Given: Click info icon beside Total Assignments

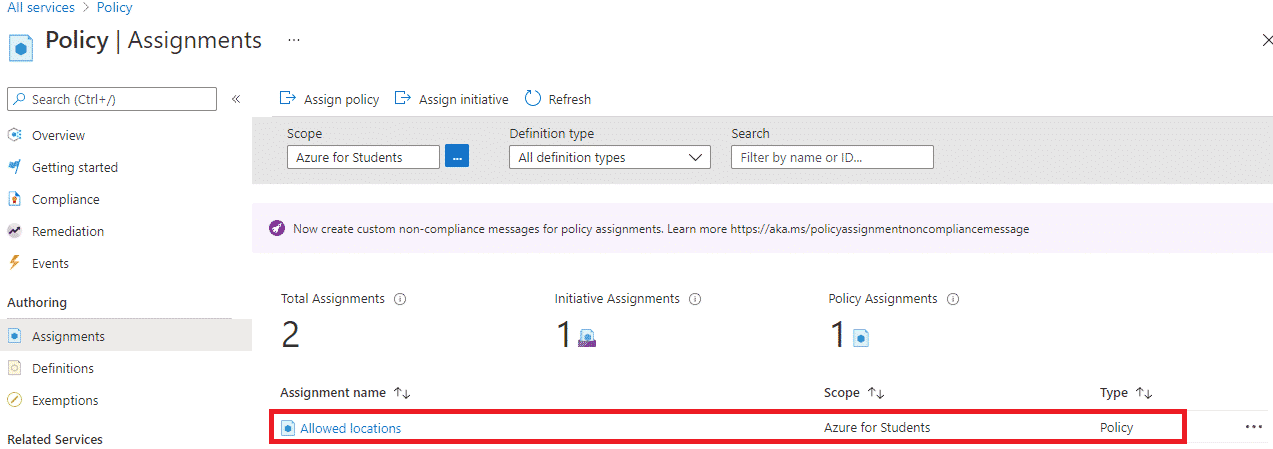Looking at the screenshot, I should coord(400,299).
